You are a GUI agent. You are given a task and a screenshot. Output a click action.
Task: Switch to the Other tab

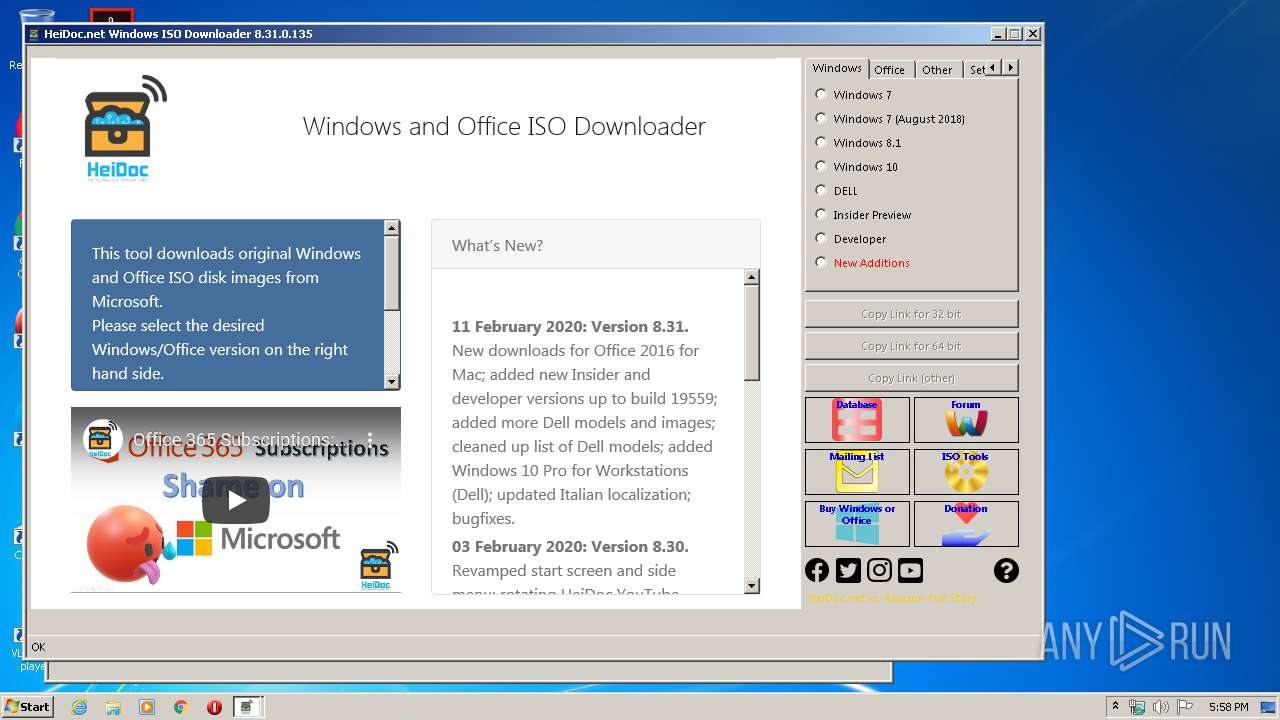pyautogui.click(x=937, y=69)
